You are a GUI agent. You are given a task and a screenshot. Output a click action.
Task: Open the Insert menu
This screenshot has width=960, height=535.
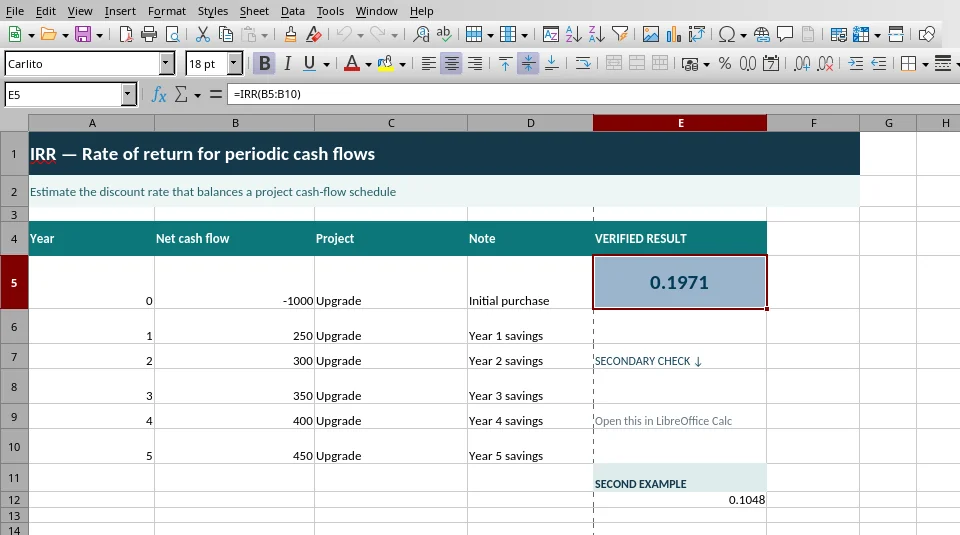click(120, 11)
